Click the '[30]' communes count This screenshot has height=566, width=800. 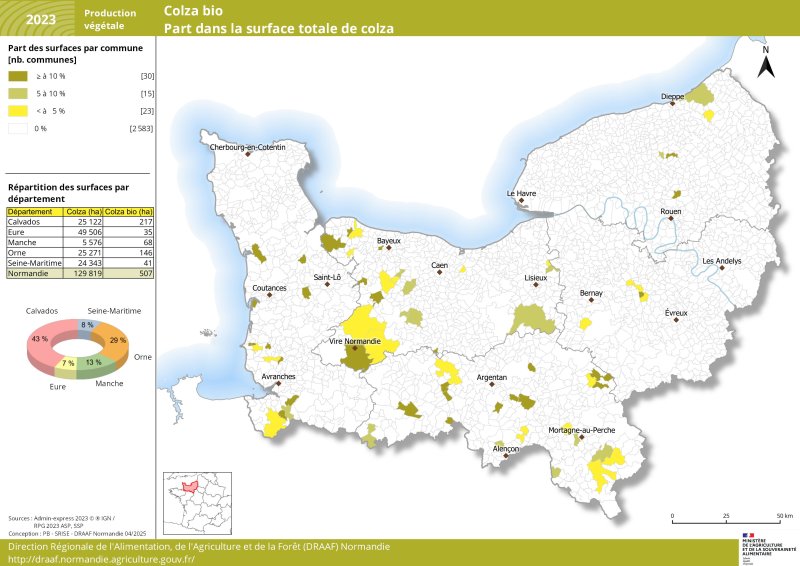point(147,76)
